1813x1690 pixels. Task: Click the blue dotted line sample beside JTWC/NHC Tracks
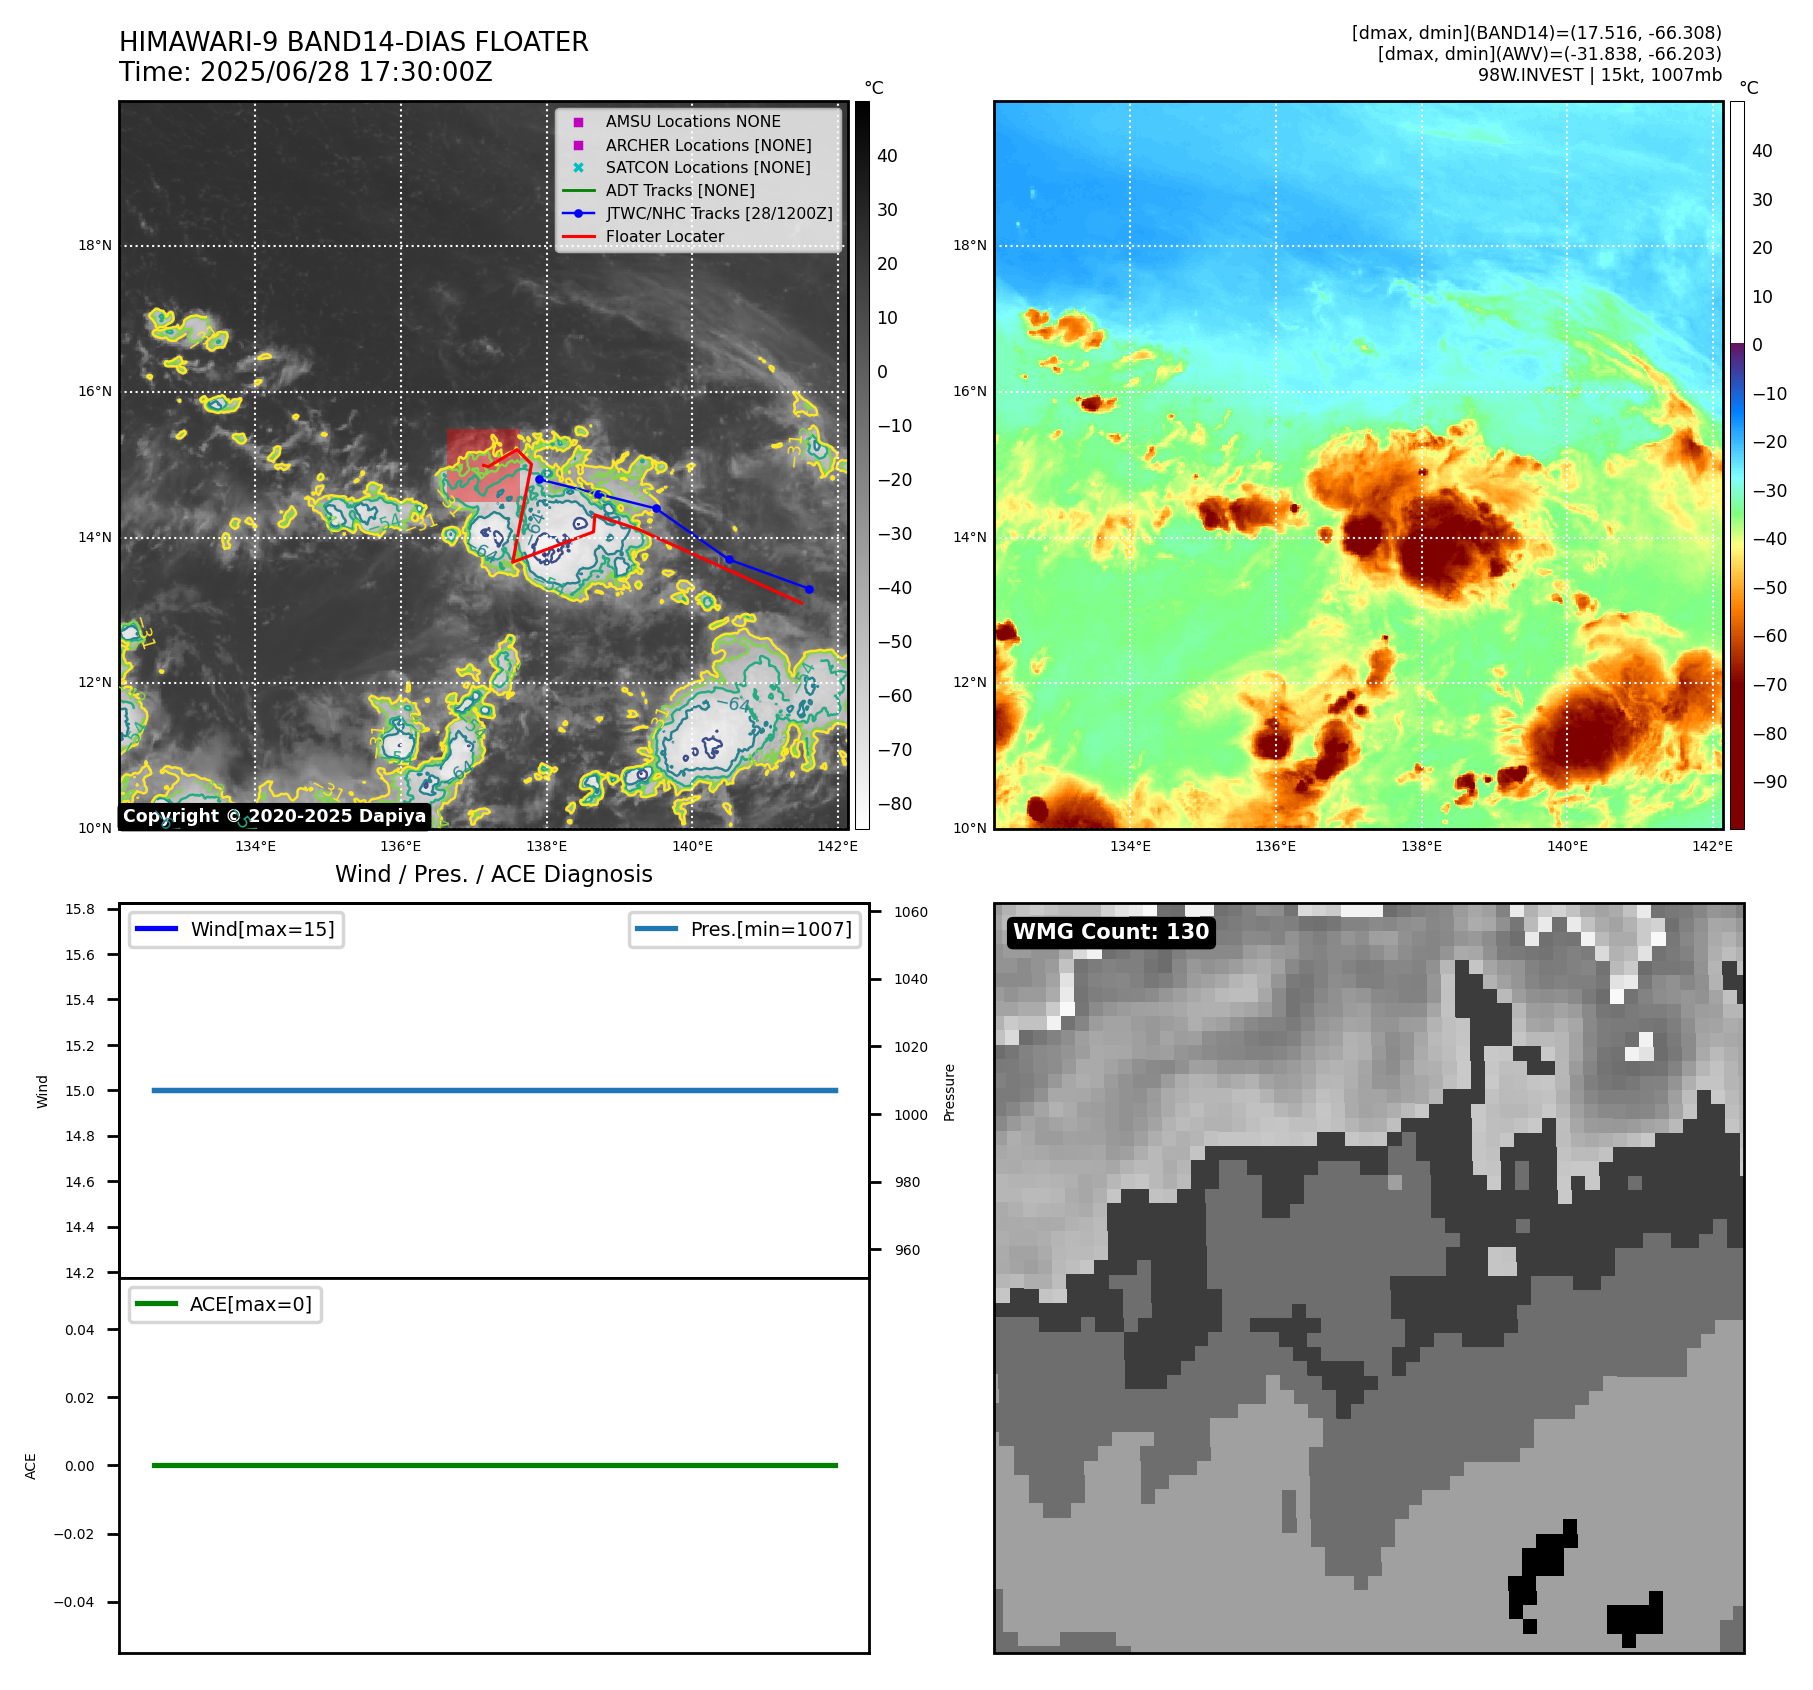pyautogui.click(x=578, y=213)
